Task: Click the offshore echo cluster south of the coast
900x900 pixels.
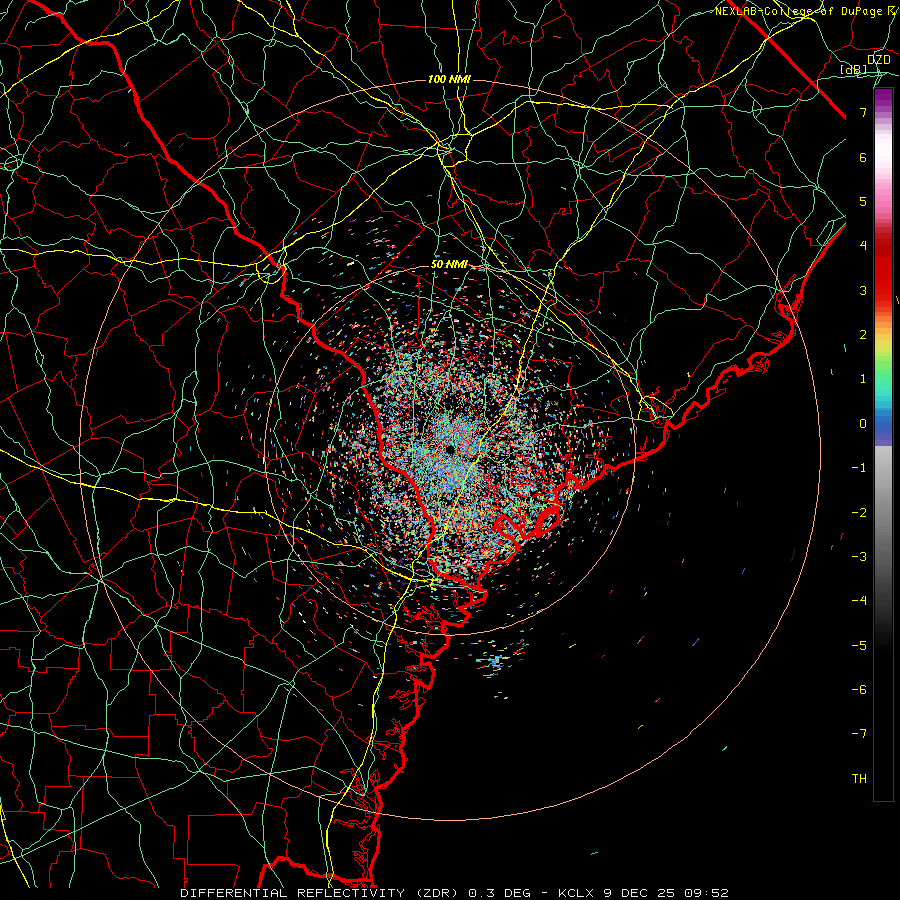Action: pos(495,660)
